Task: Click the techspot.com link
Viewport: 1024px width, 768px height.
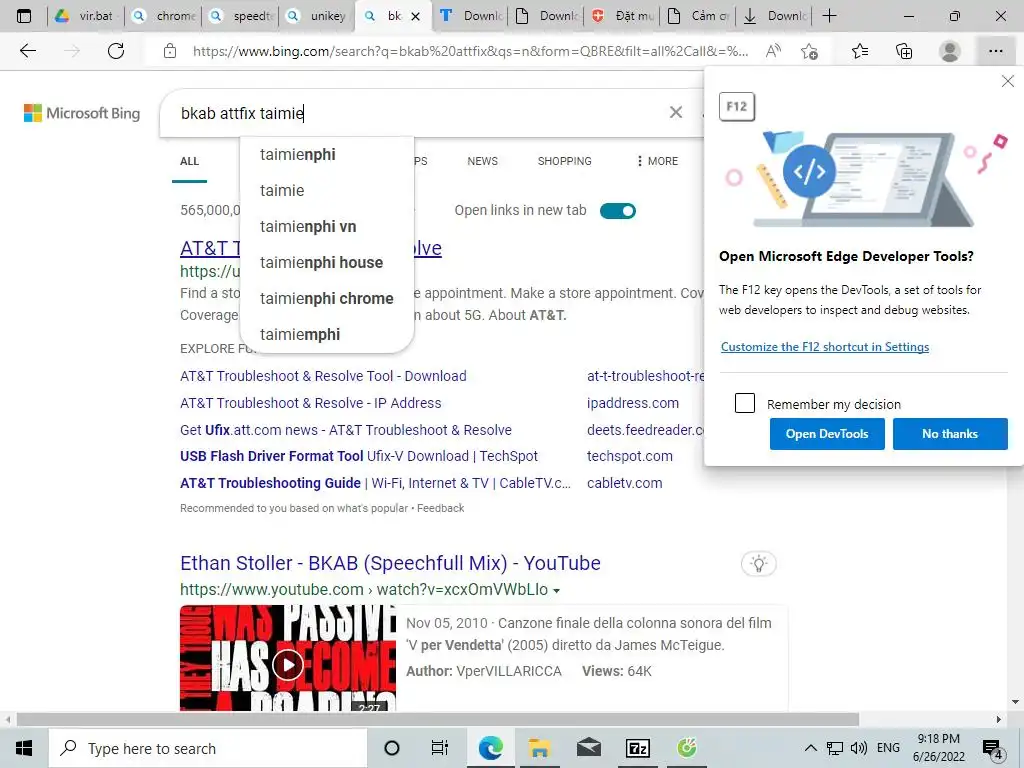Action: click(x=630, y=456)
